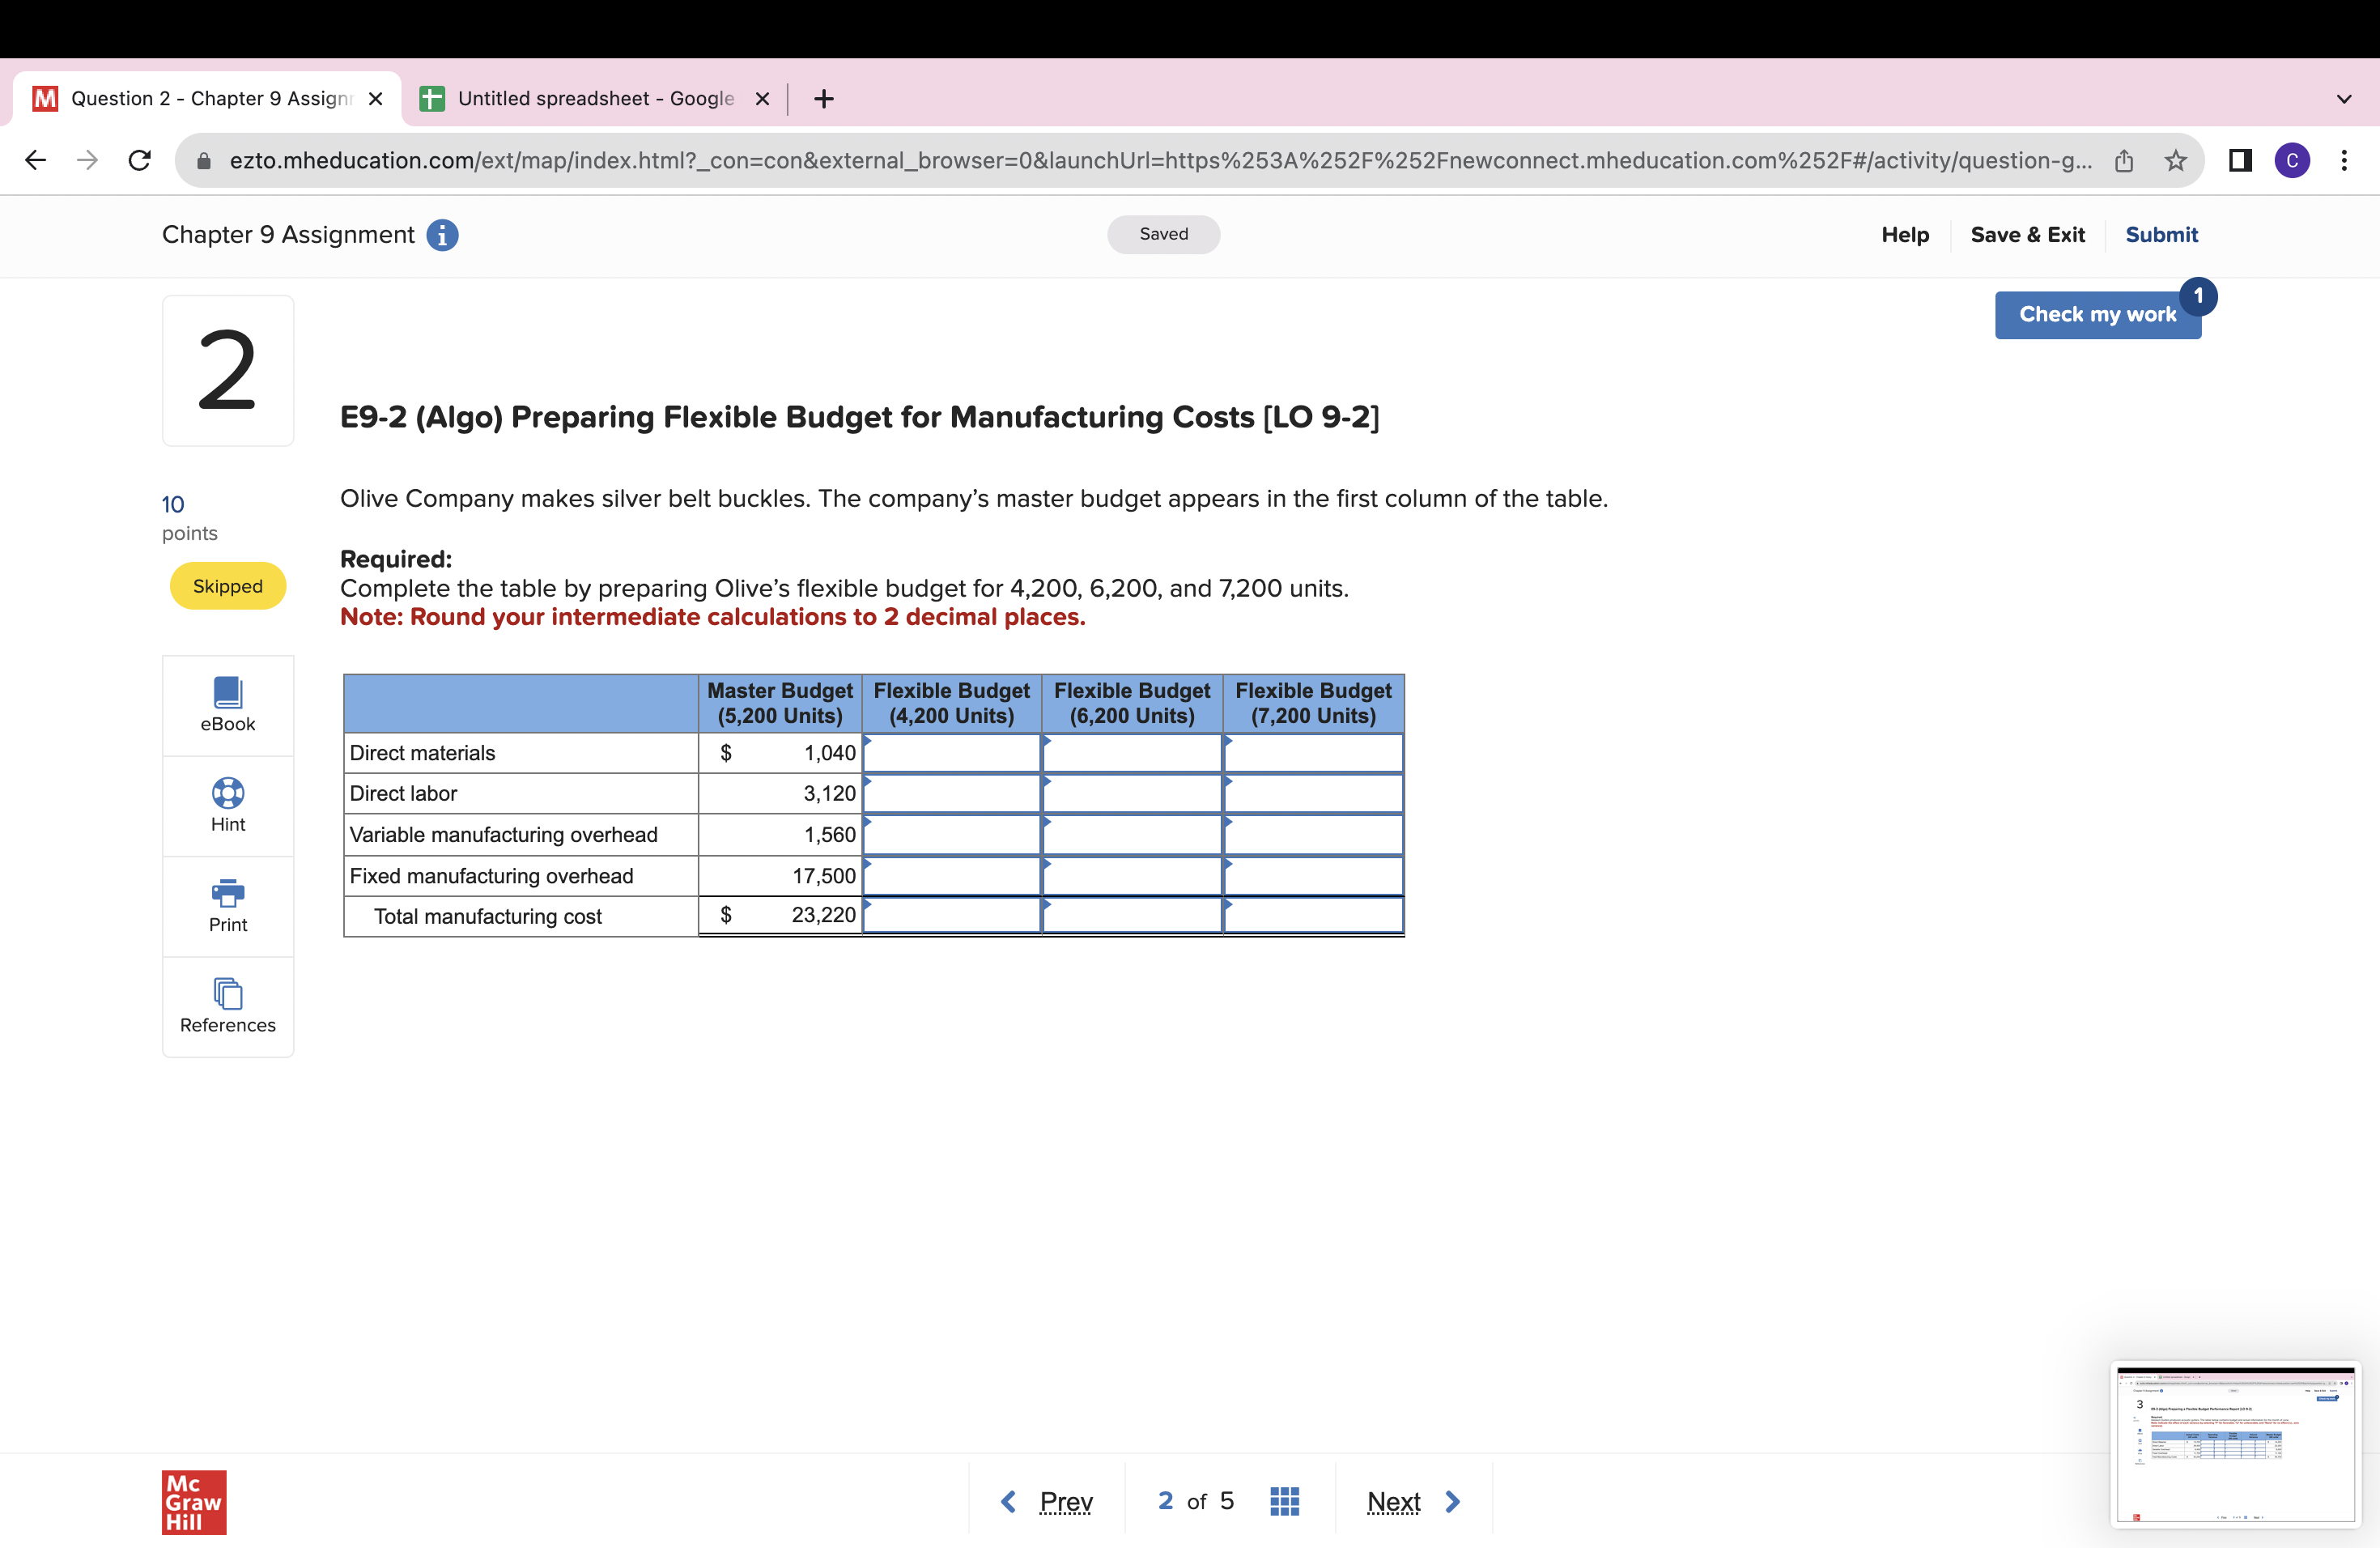Image resolution: width=2380 pixels, height=1548 pixels.
Task: Select the Question 2 Chapter 9 Assignment tab
Action: (195, 98)
